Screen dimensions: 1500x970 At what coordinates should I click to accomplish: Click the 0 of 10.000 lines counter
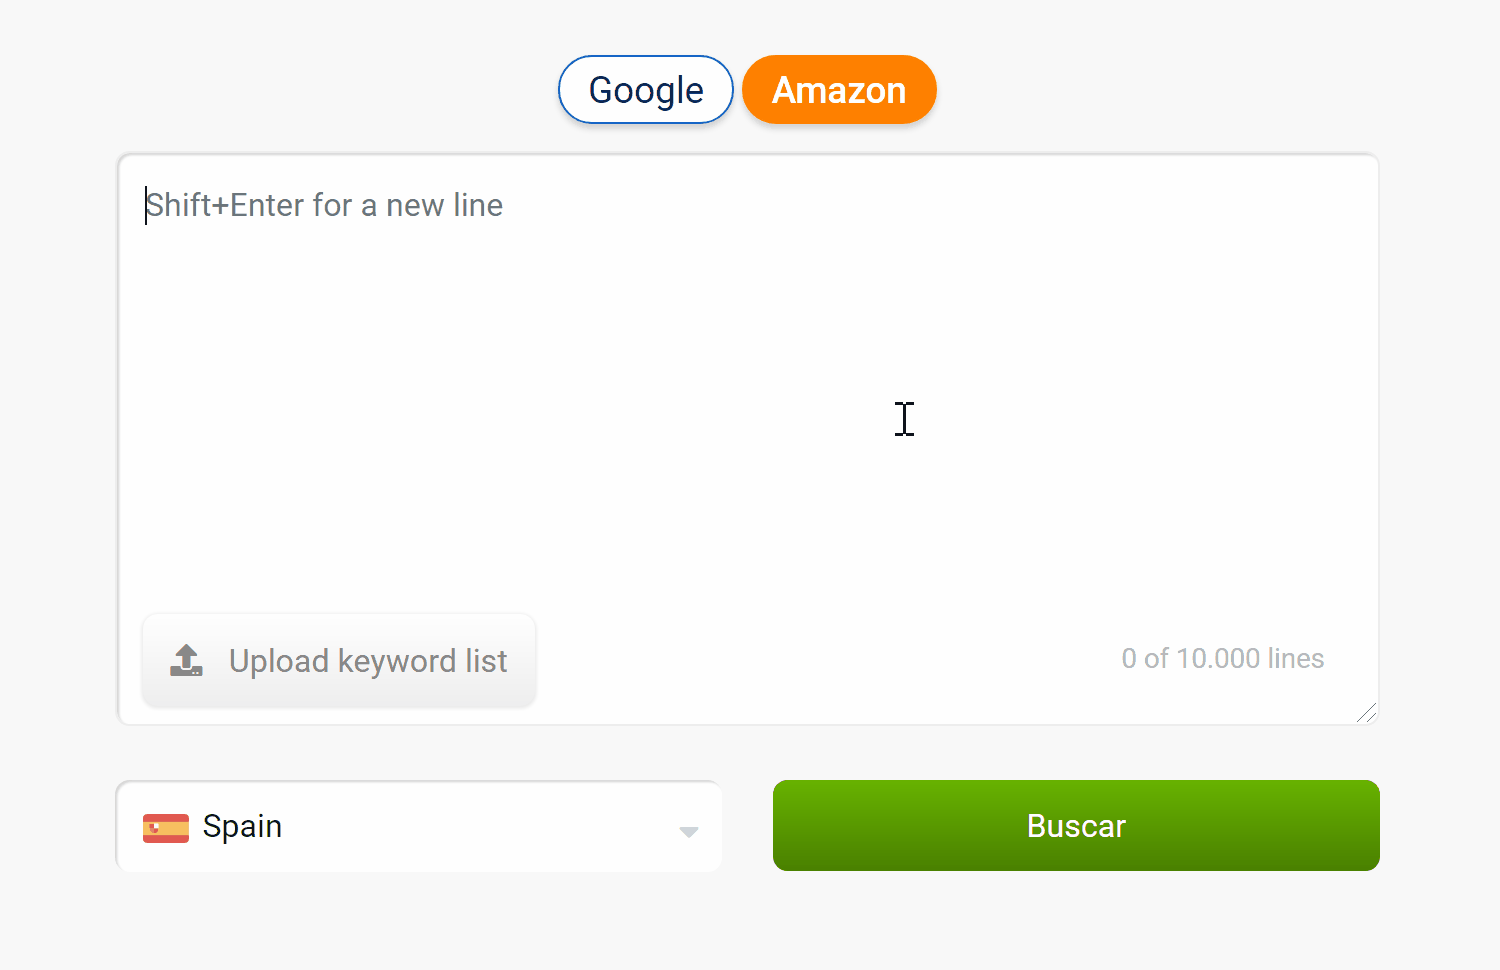tap(1222, 658)
